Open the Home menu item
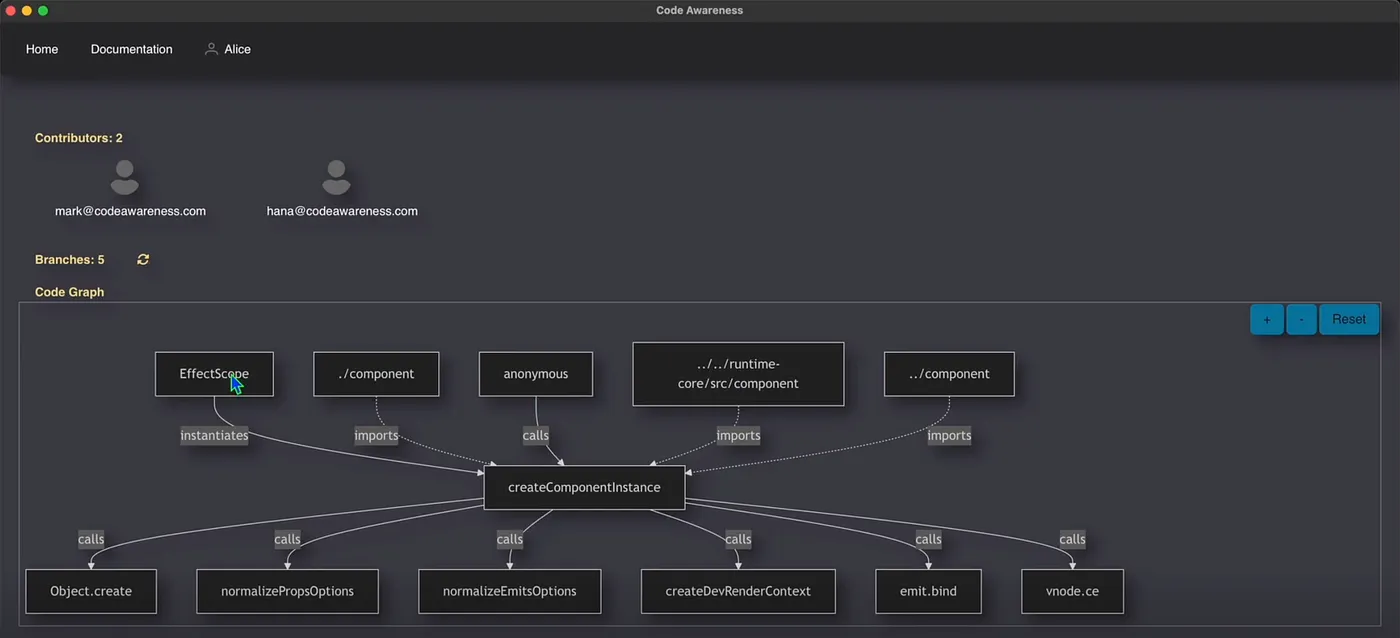The height and width of the screenshot is (638, 1400). 42,49
